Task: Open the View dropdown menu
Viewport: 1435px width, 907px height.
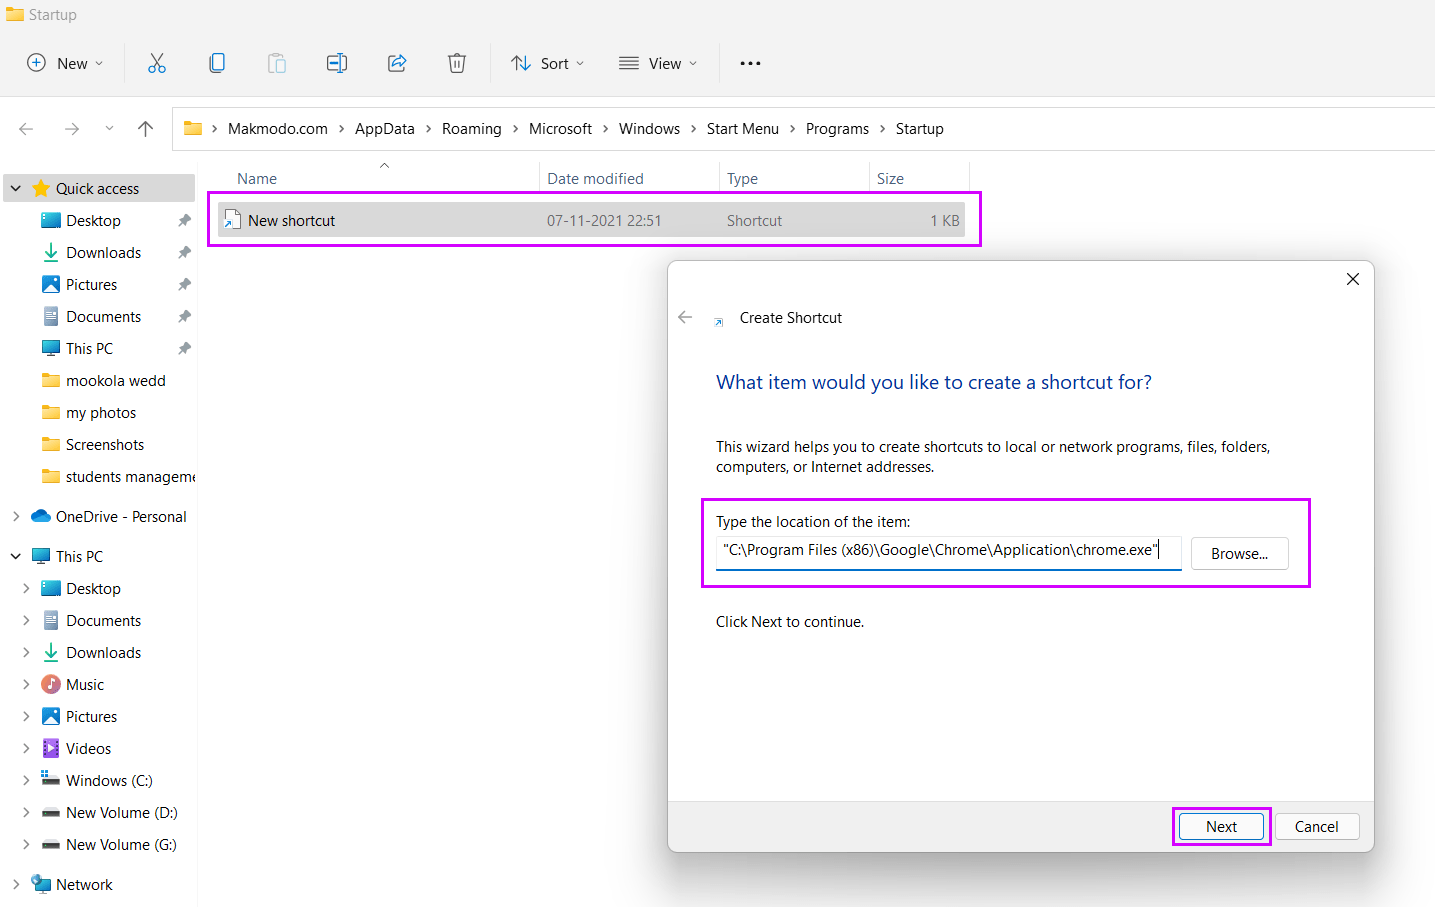Action: pos(658,63)
